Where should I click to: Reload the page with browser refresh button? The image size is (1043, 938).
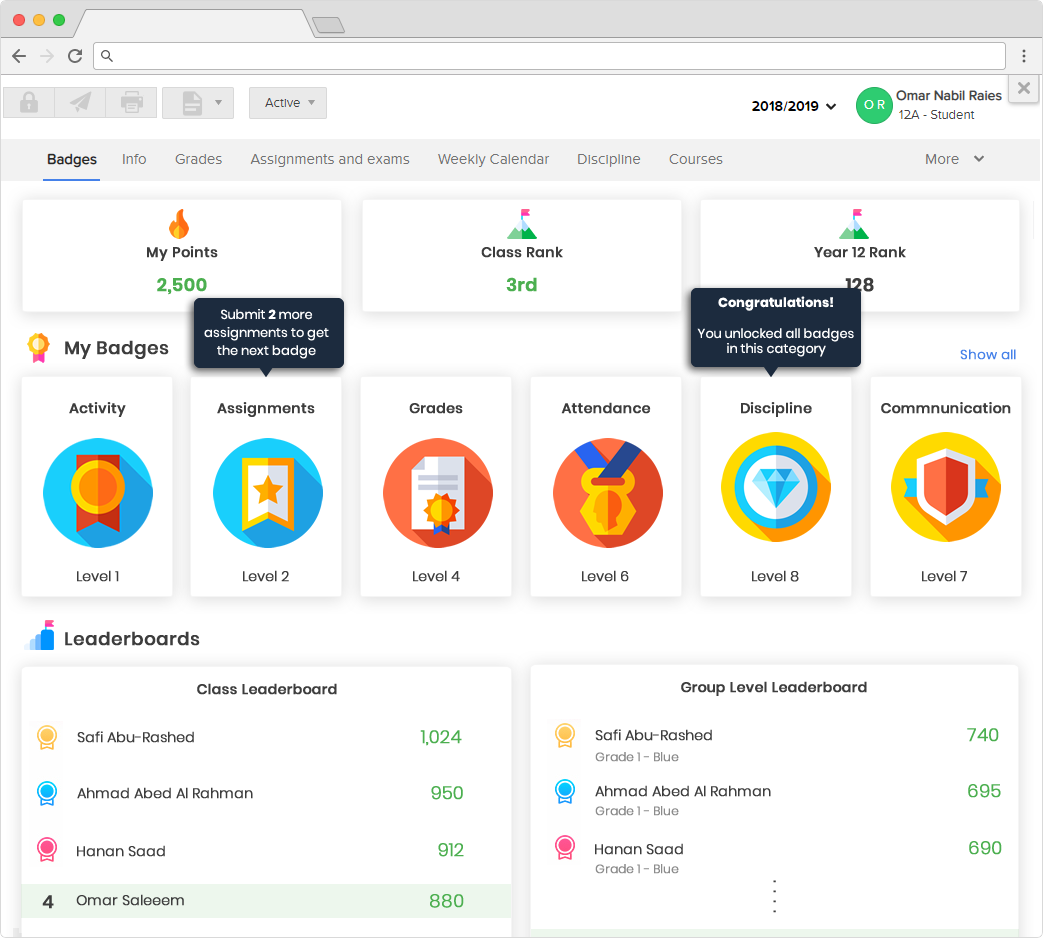tap(75, 56)
